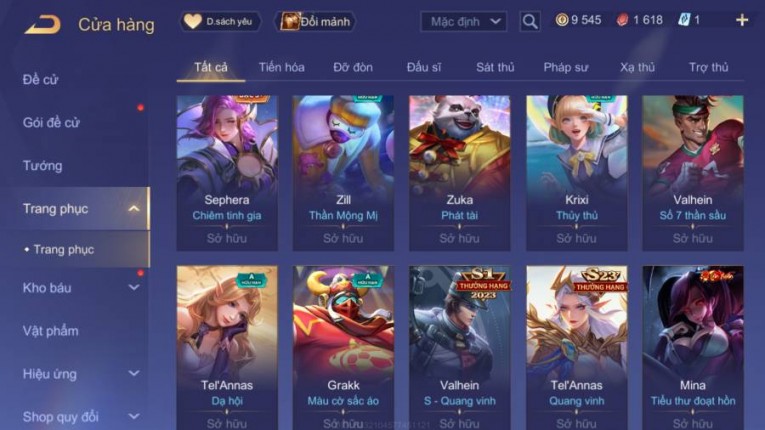Screen dimensions: 765x430
Task: Tap the gold coin balance icon
Action: 562,20
